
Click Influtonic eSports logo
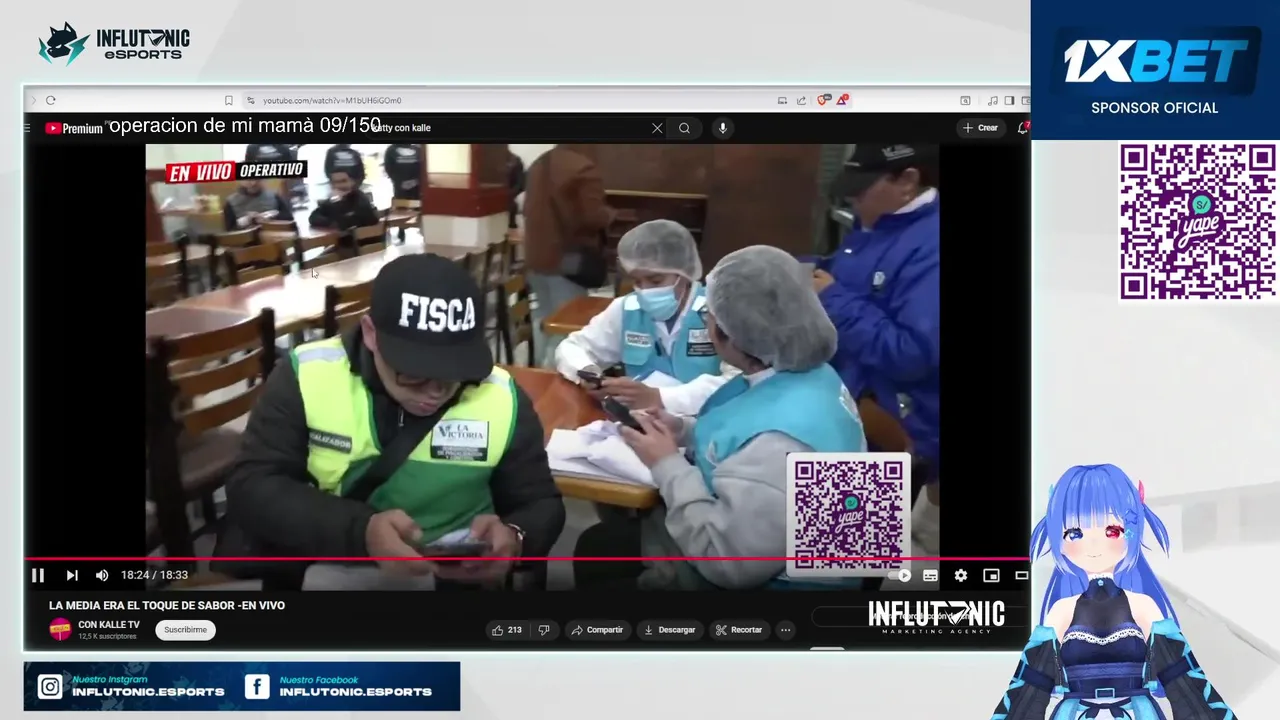114,44
